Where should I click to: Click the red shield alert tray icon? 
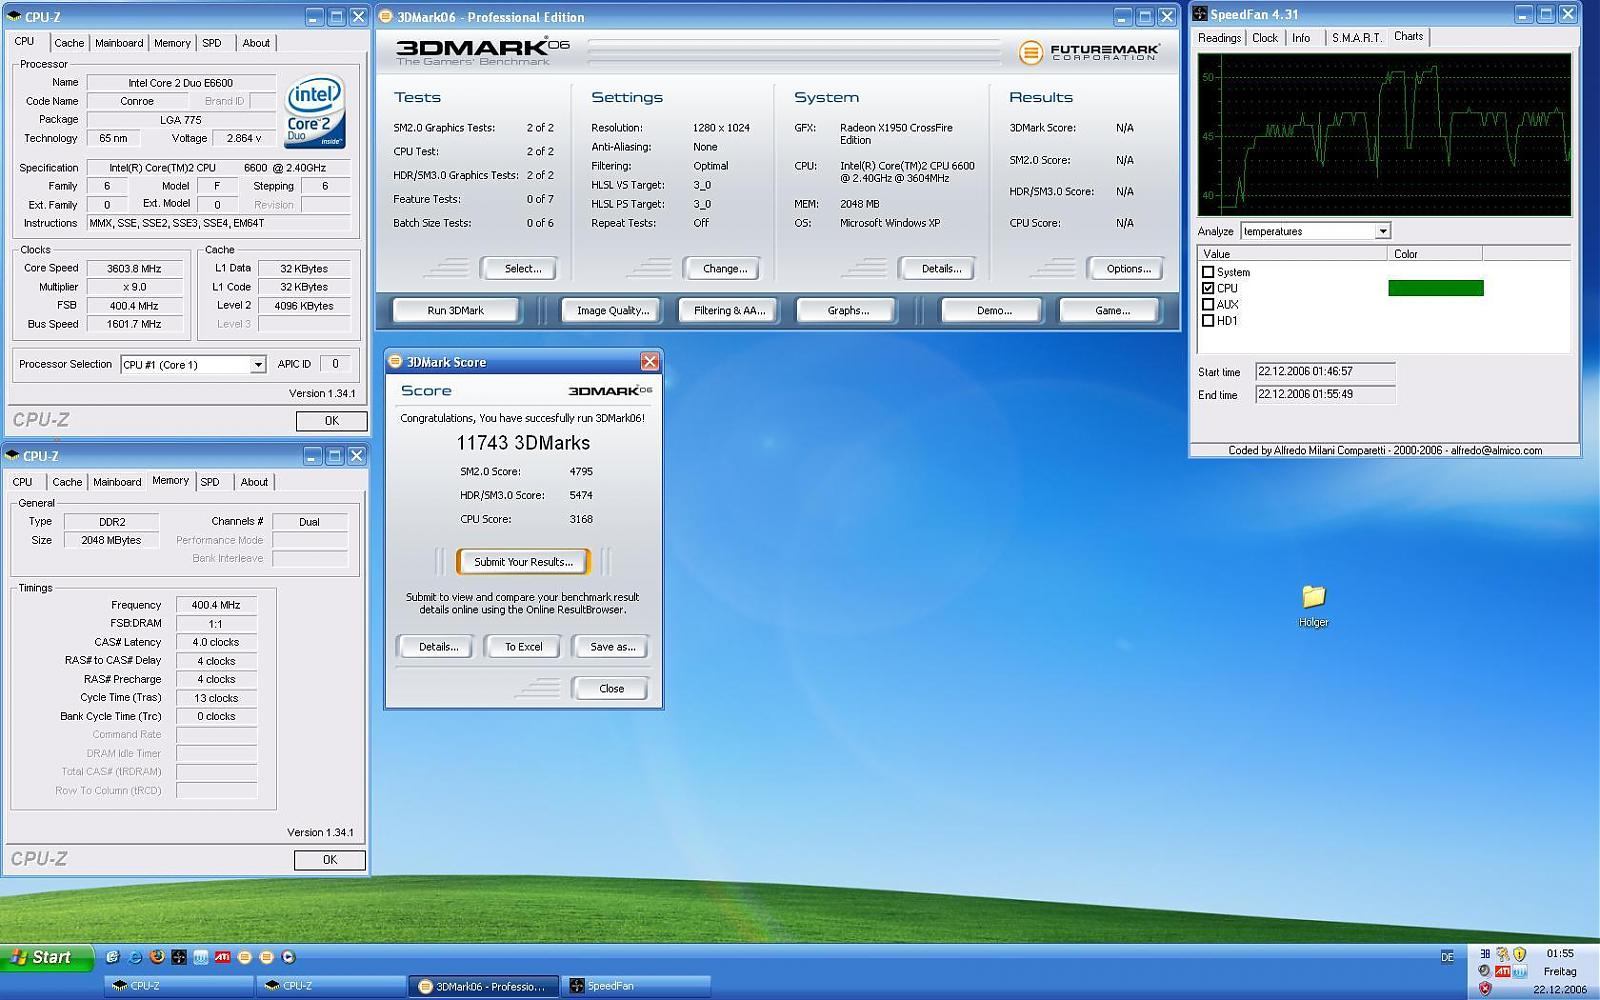tap(1485, 988)
